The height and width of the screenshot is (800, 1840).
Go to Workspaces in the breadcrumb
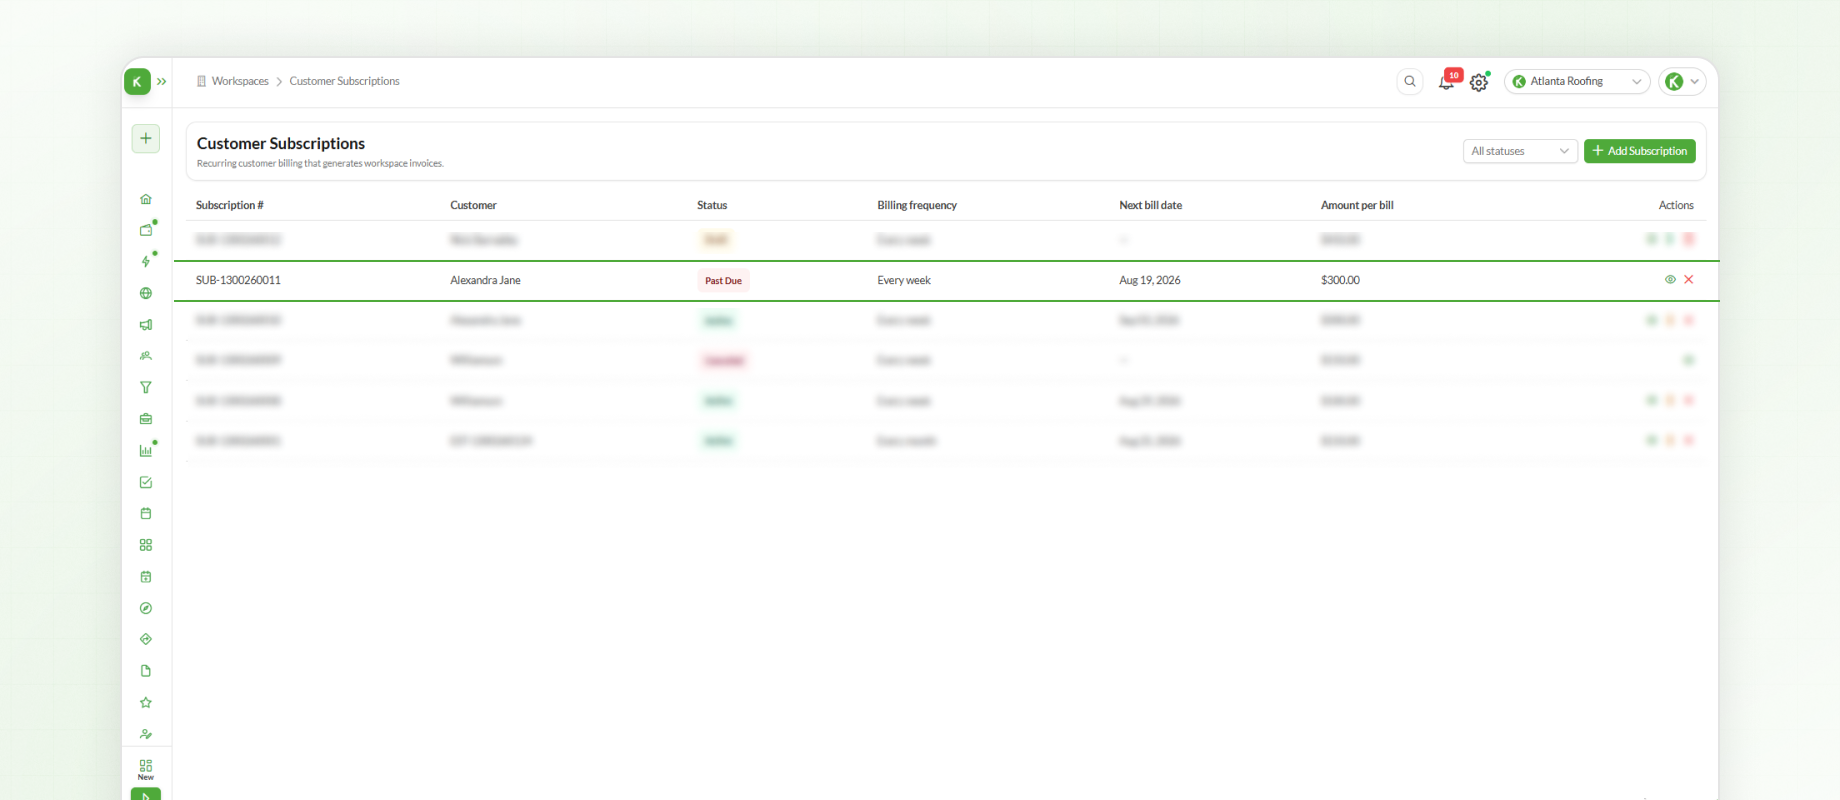click(240, 81)
